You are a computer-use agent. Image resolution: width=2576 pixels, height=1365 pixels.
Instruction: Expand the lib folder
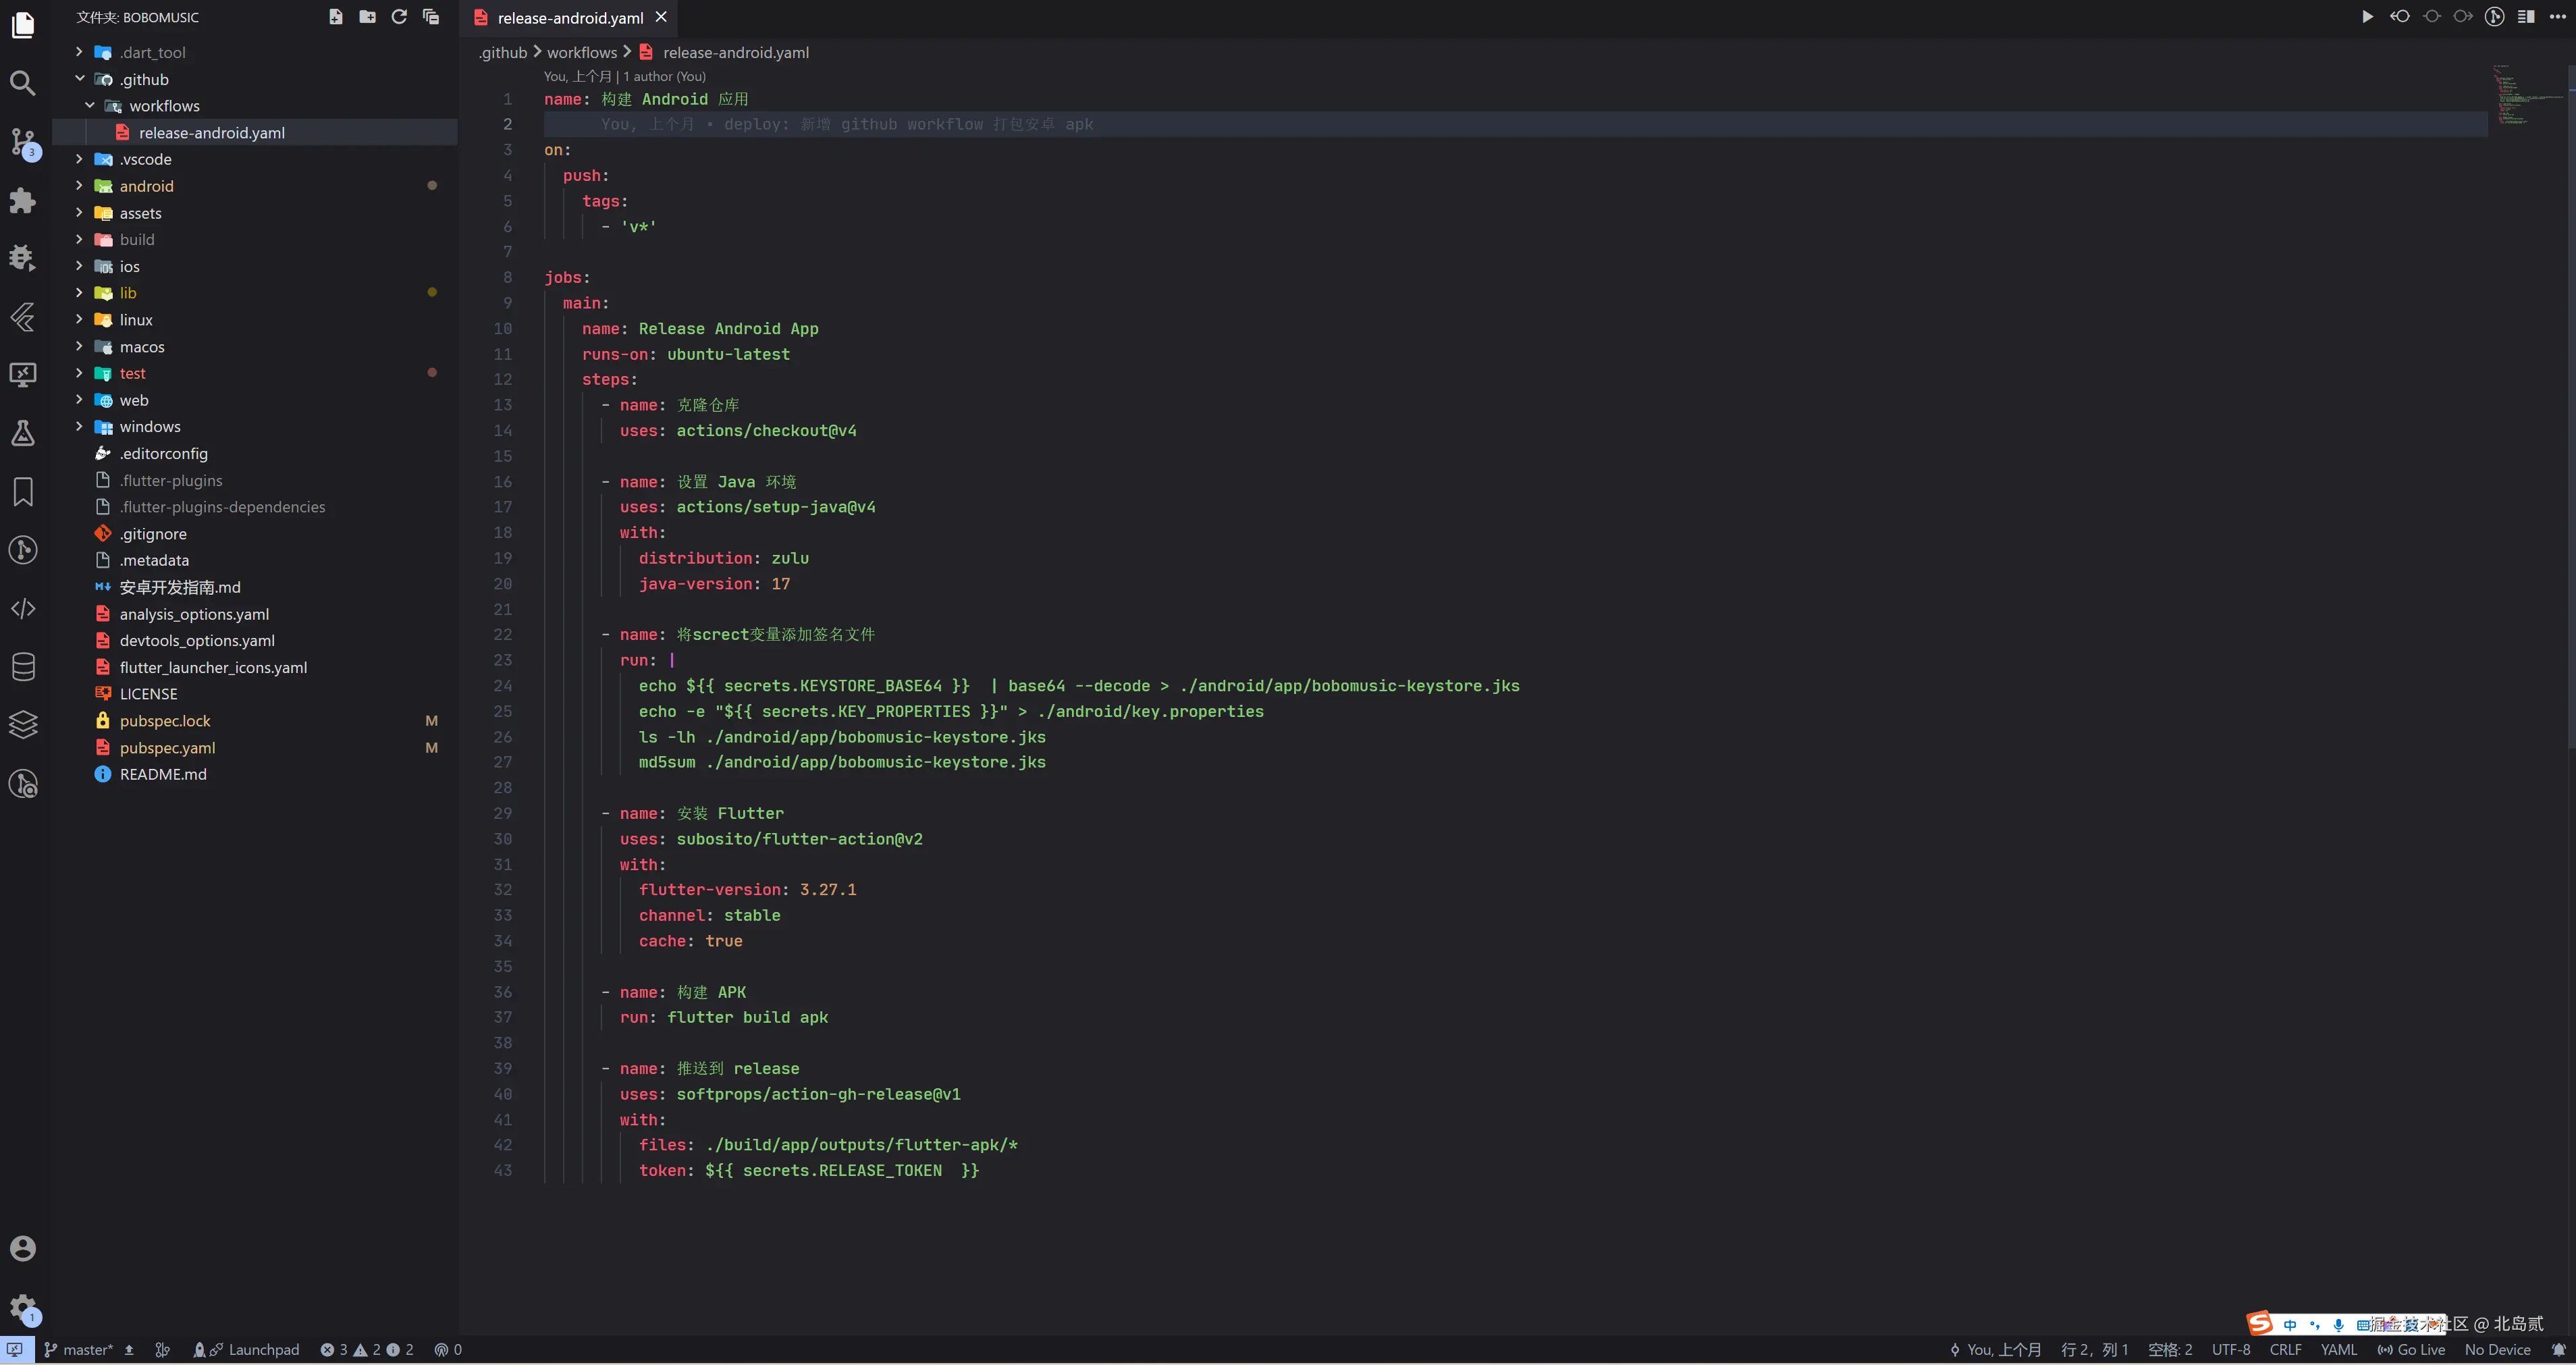click(x=128, y=293)
